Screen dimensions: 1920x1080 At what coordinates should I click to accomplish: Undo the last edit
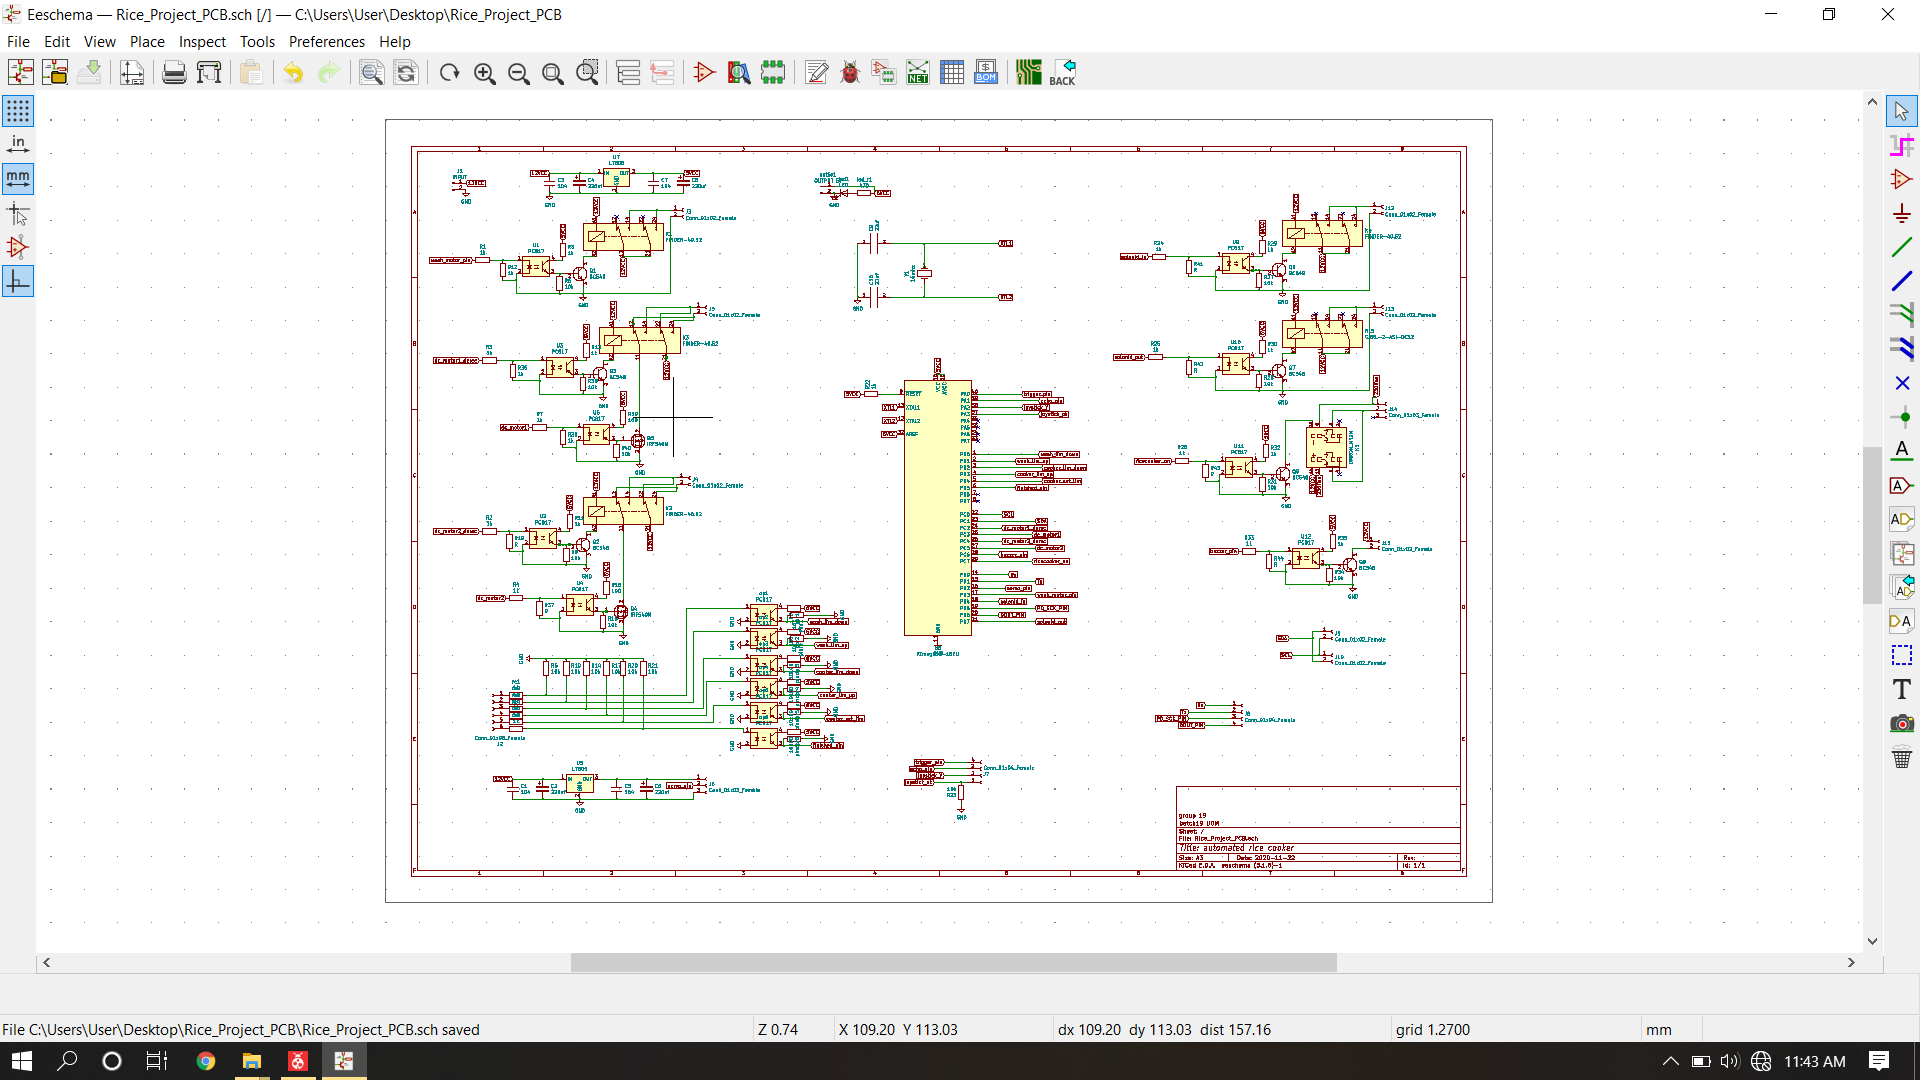(293, 72)
